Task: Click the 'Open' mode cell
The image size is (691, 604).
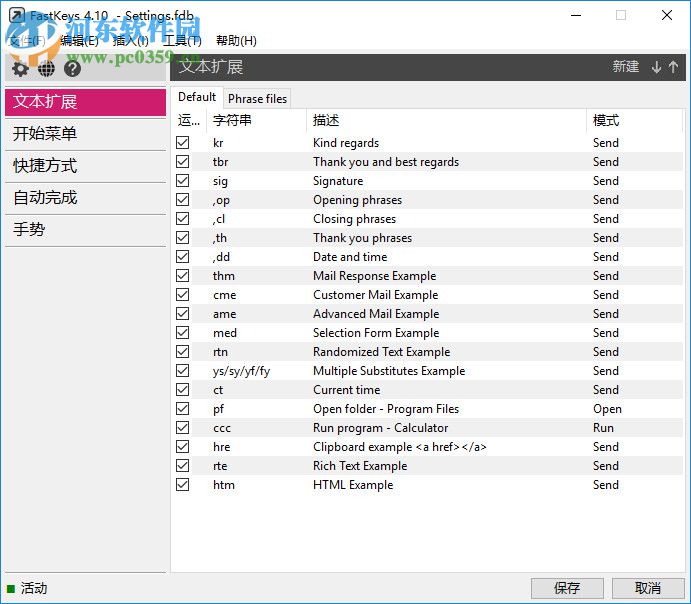Action: pos(607,409)
